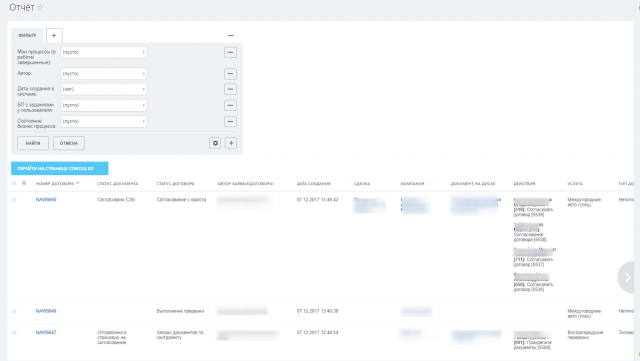Screen dimensions: 640x361
Task: Add a filter field with bottom plus
Action: coord(231,143)
